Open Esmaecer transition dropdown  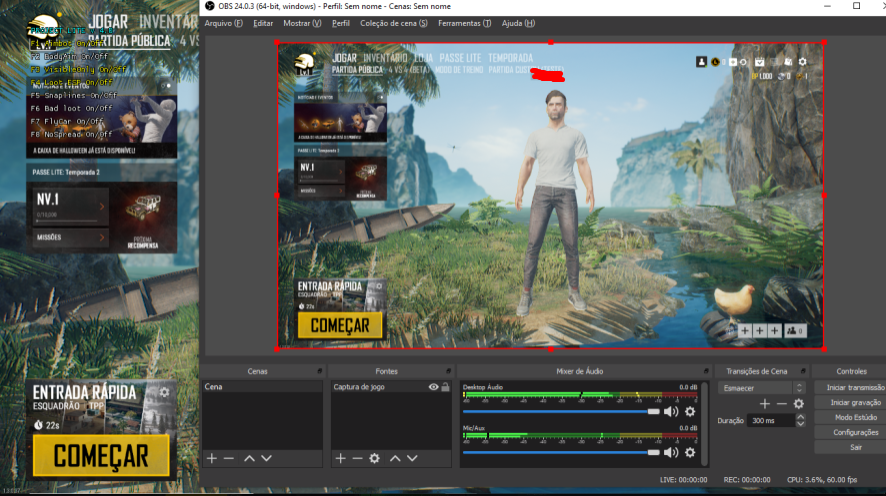tap(761, 388)
